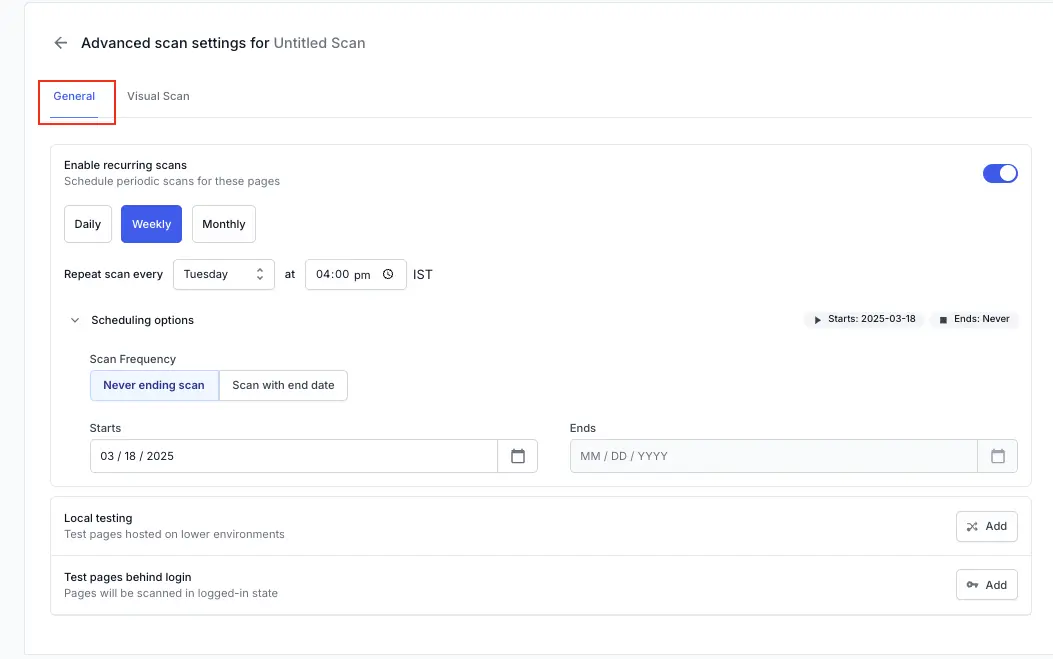This screenshot has width=1053, height=659.
Task: Add login for pages behind login
Action: click(x=986, y=585)
